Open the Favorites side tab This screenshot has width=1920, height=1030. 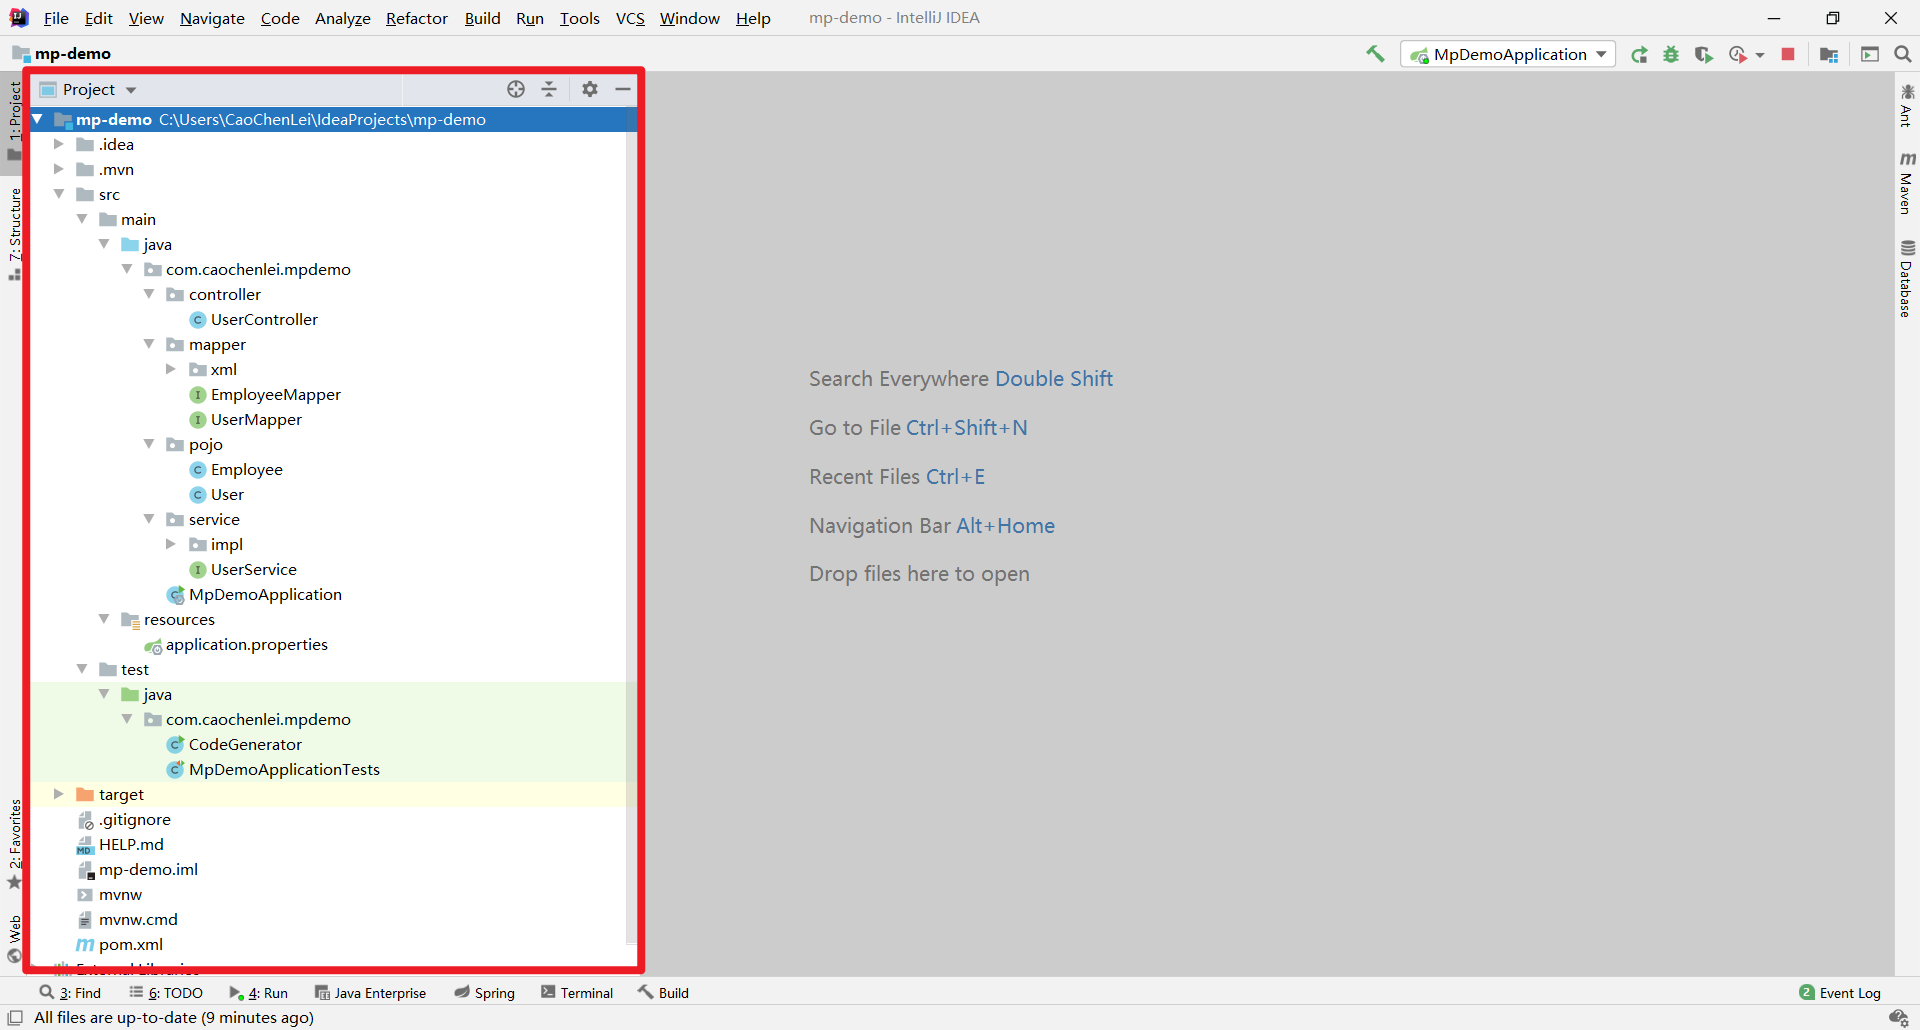pos(14,844)
